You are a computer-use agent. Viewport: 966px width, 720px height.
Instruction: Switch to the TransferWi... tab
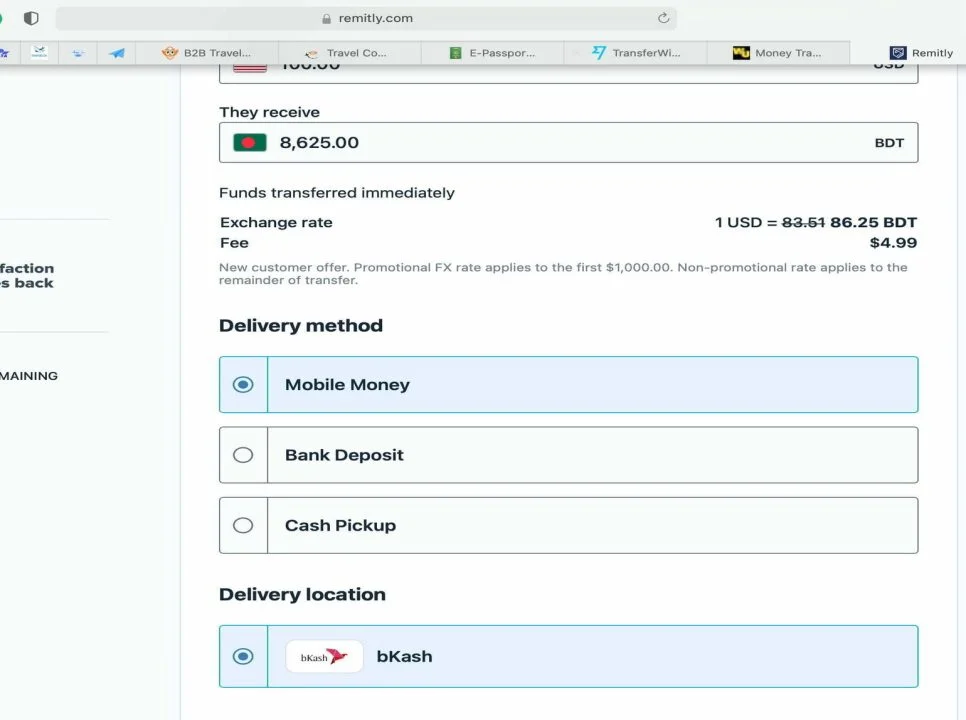[635, 53]
